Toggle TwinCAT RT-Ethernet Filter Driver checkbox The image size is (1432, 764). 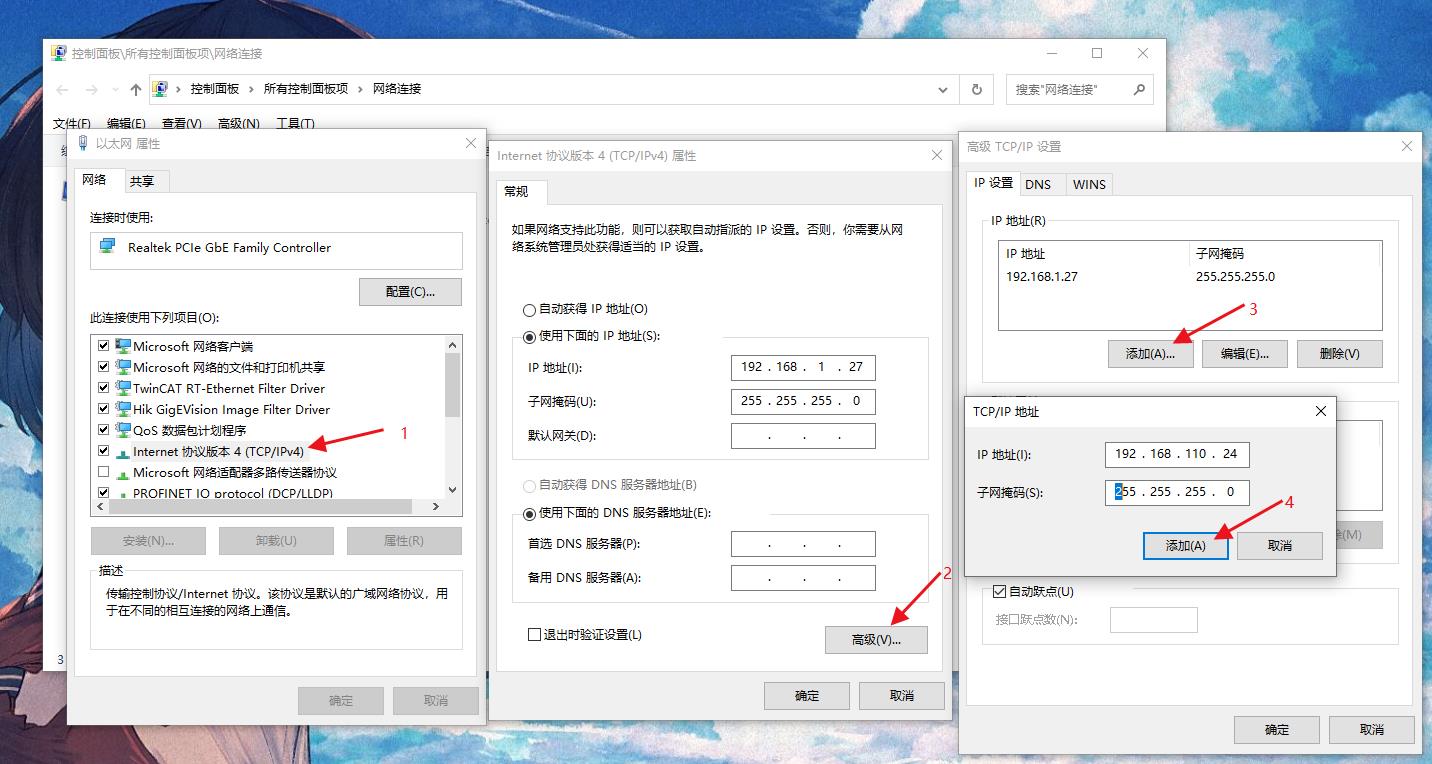(x=103, y=388)
